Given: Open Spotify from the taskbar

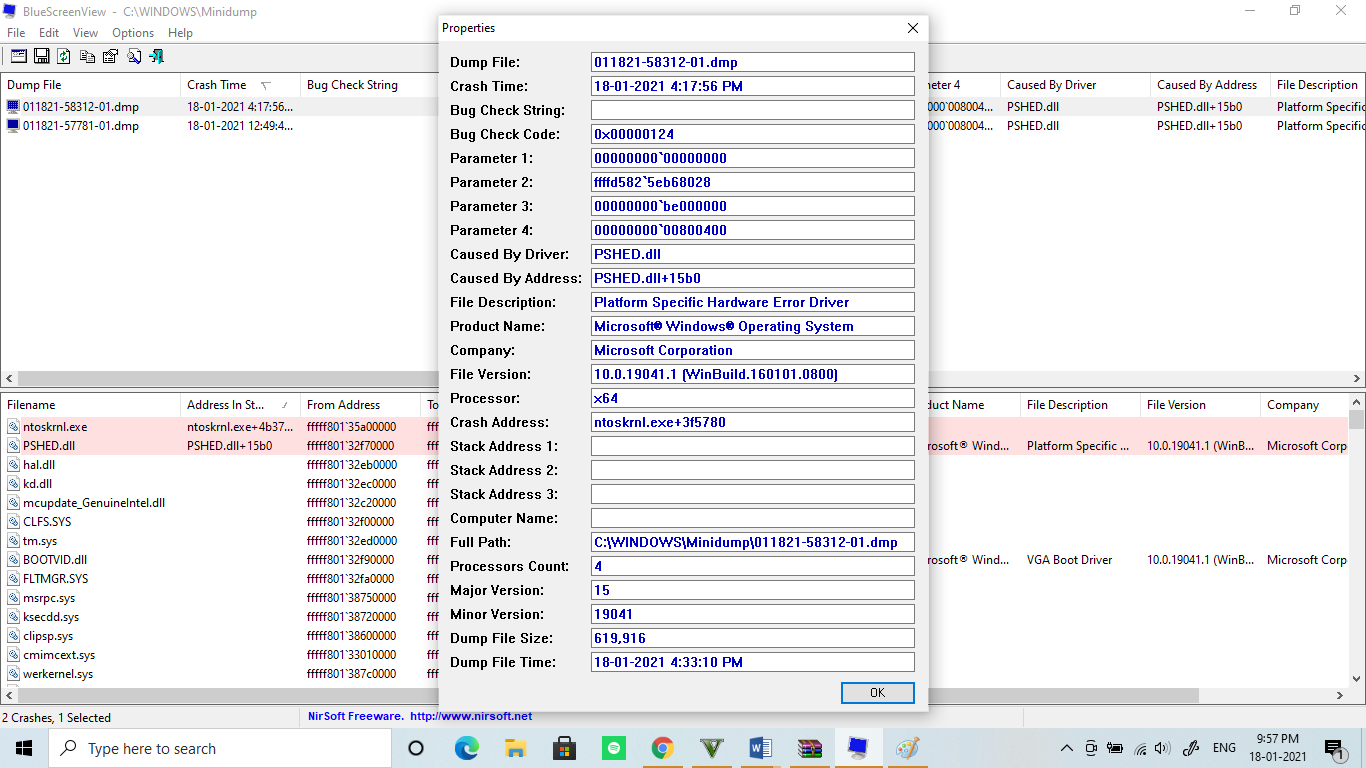Looking at the screenshot, I should point(613,748).
